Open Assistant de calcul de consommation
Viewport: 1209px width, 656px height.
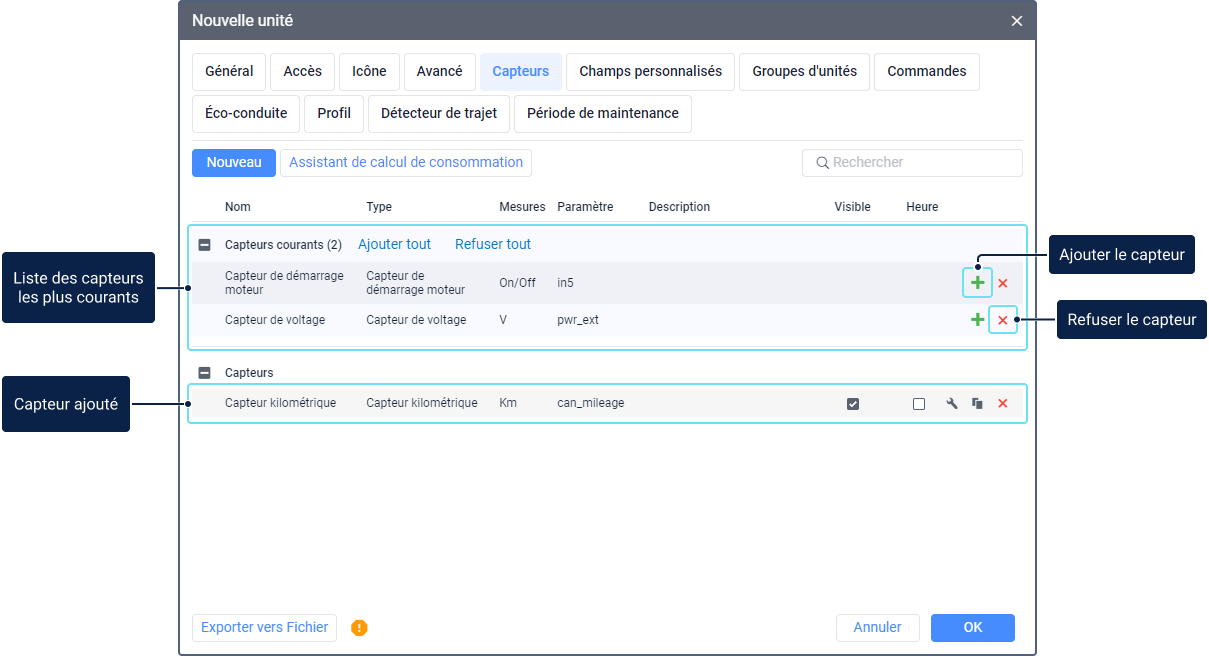(x=405, y=163)
